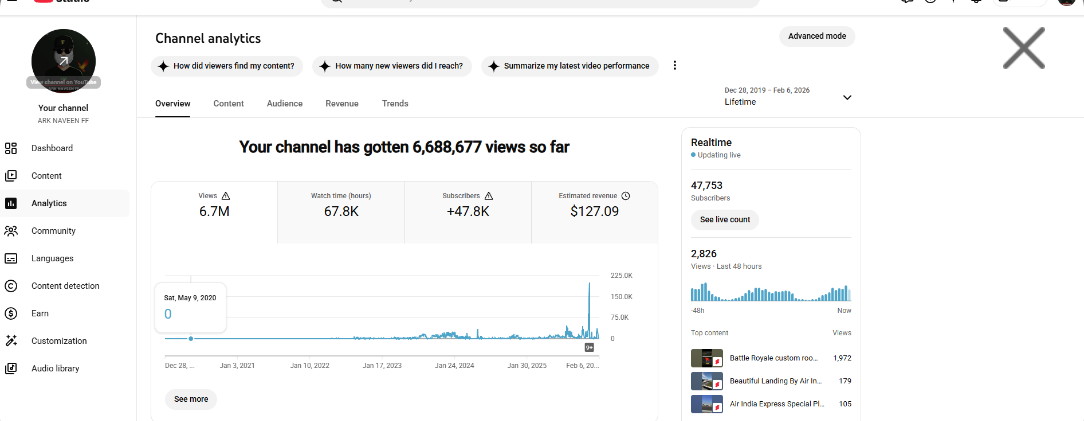Open the three-dot menu beside suggestions

675,66
